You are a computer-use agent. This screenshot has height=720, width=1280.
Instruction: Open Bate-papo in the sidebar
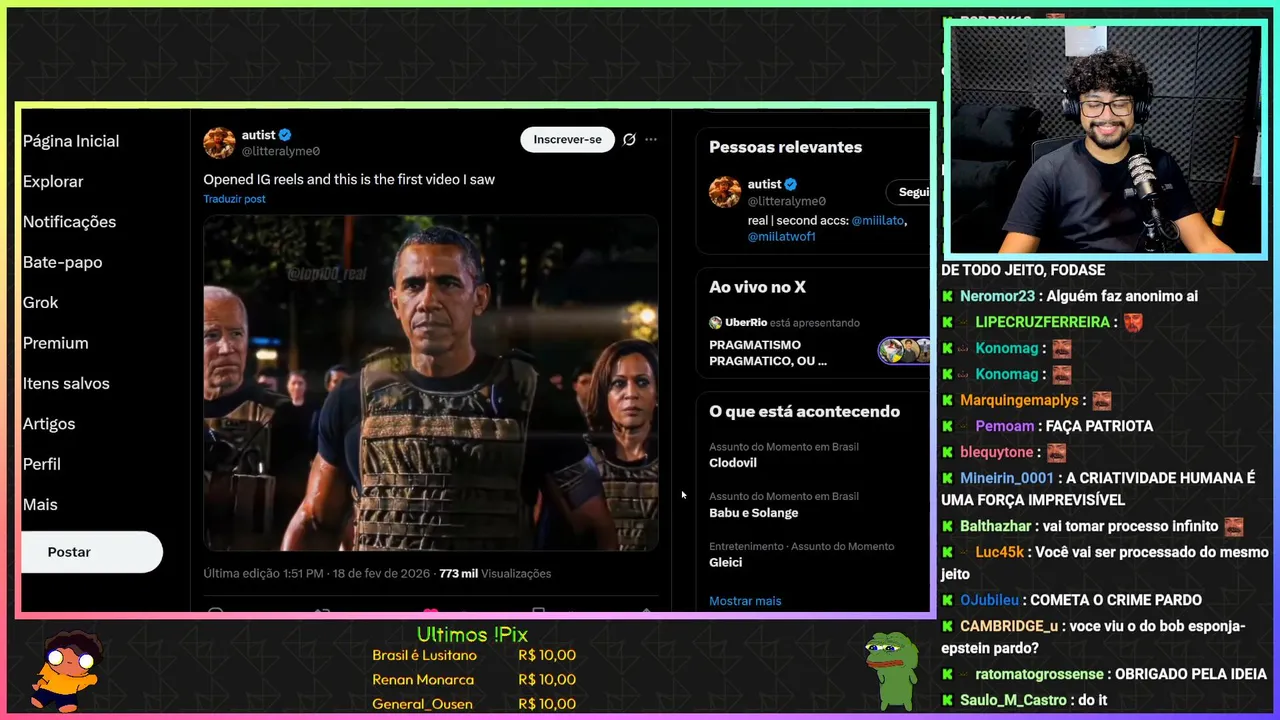[62, 262]
